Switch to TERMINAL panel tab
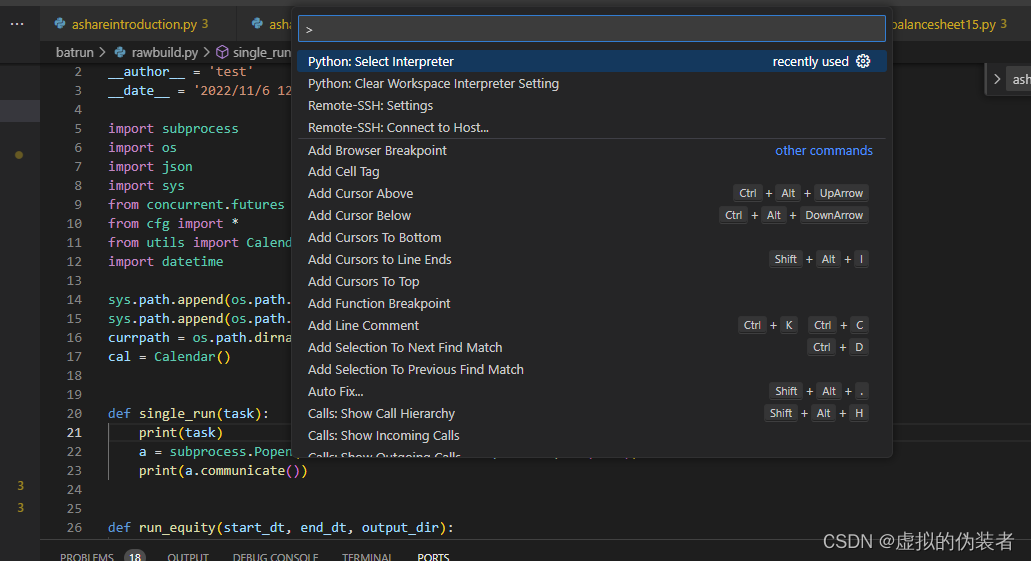 tap(366, 556)
